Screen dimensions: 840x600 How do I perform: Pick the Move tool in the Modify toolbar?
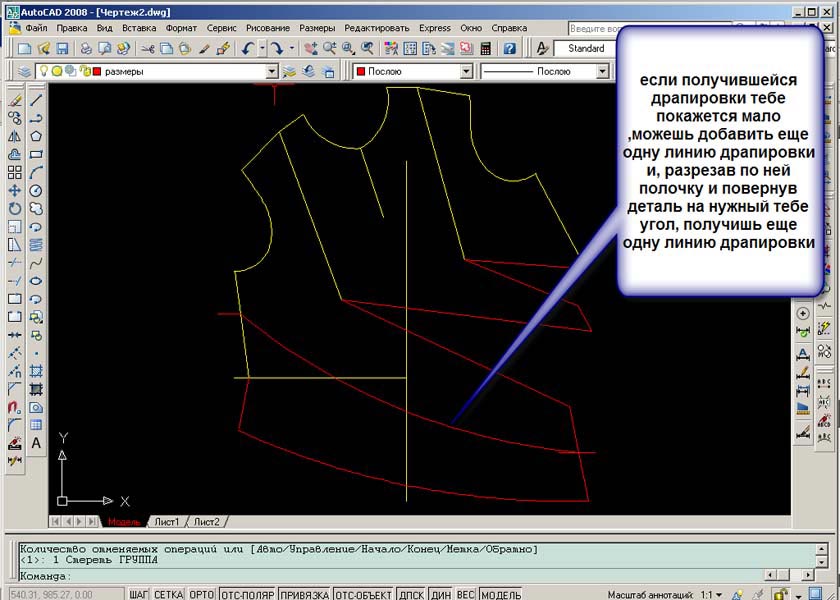tap(15, 190)
